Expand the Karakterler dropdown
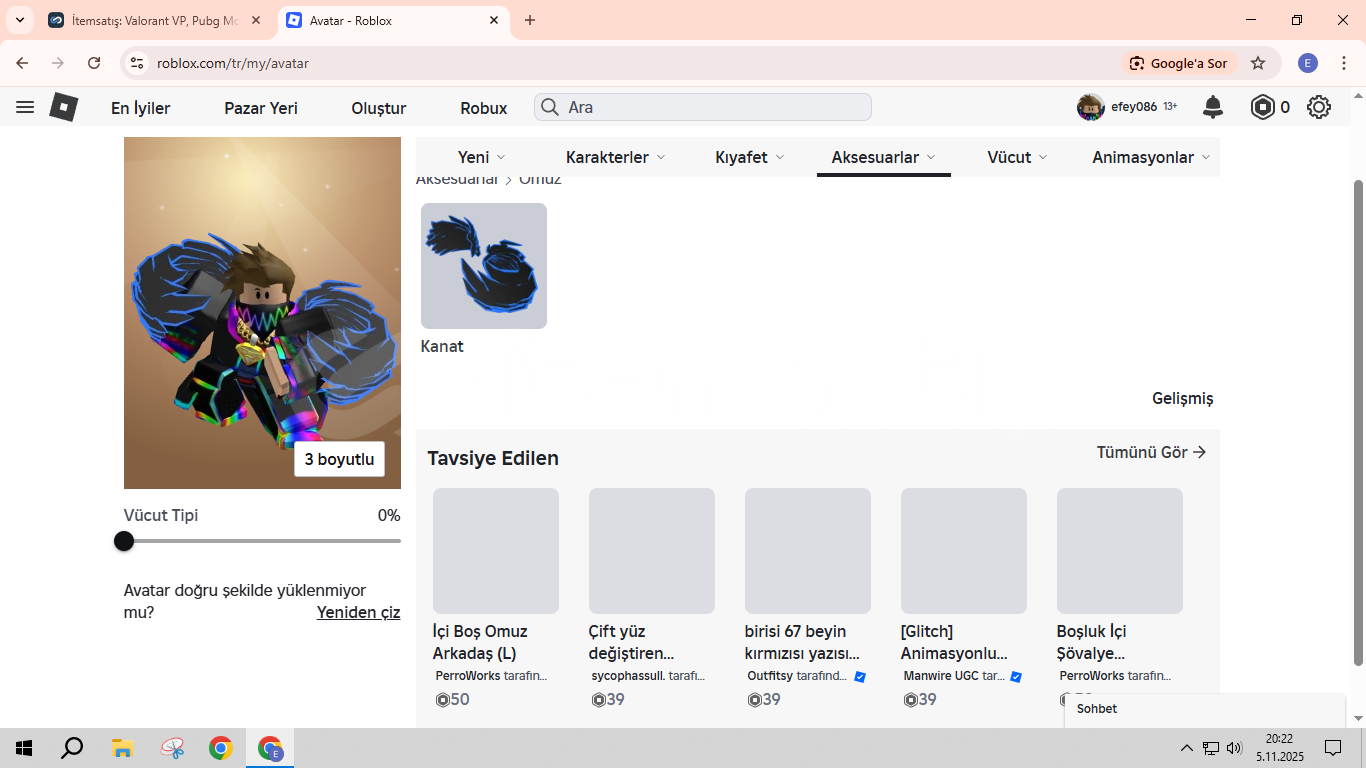This screenshot has height=768, width=1366. click(x=616, y=157)
